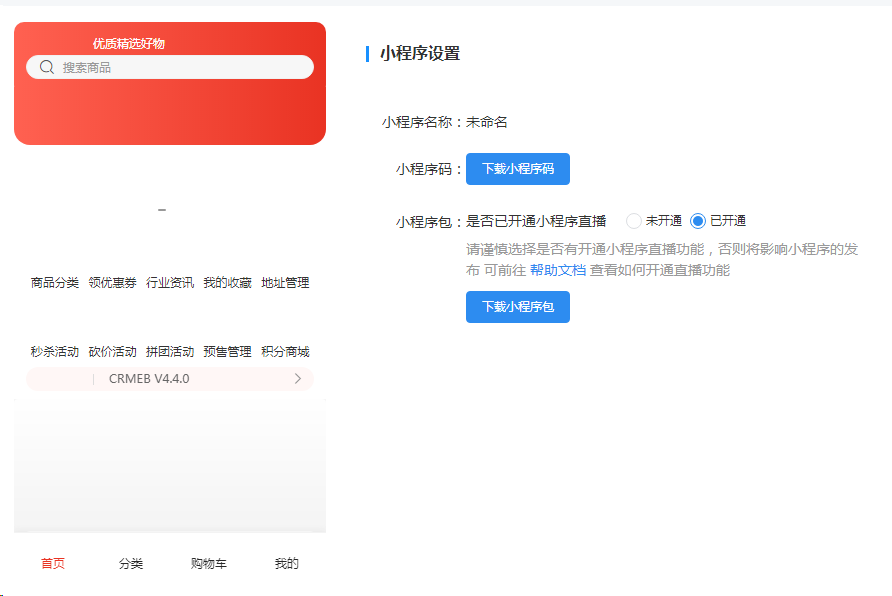The height and width of the screenshot is (596, 892).
Task: Open 积分商城 menu entry
Action: [x=285, y=351]
